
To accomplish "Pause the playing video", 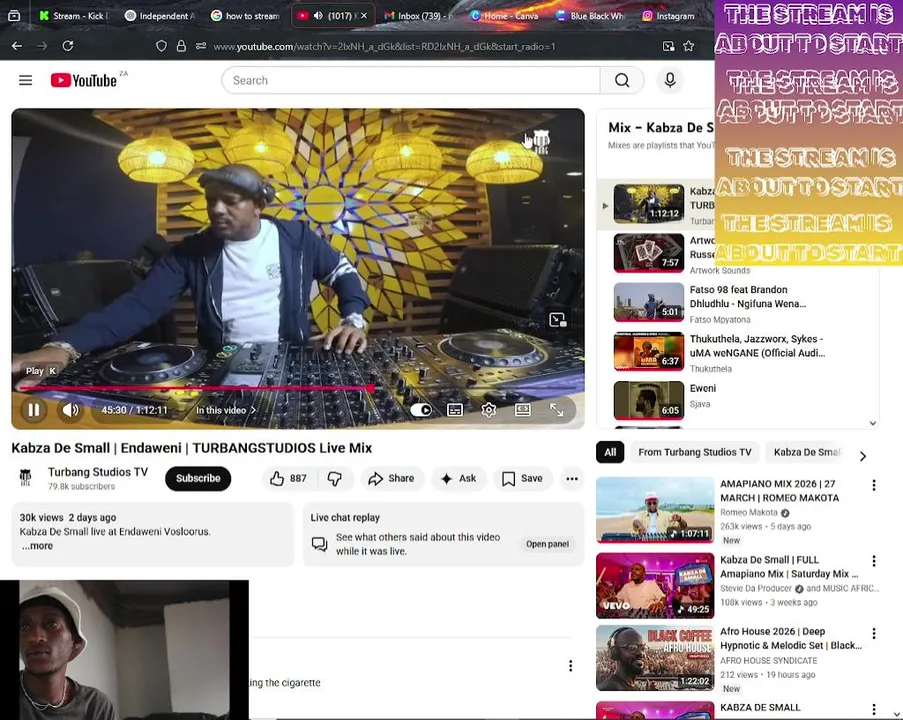I will 34,410.
